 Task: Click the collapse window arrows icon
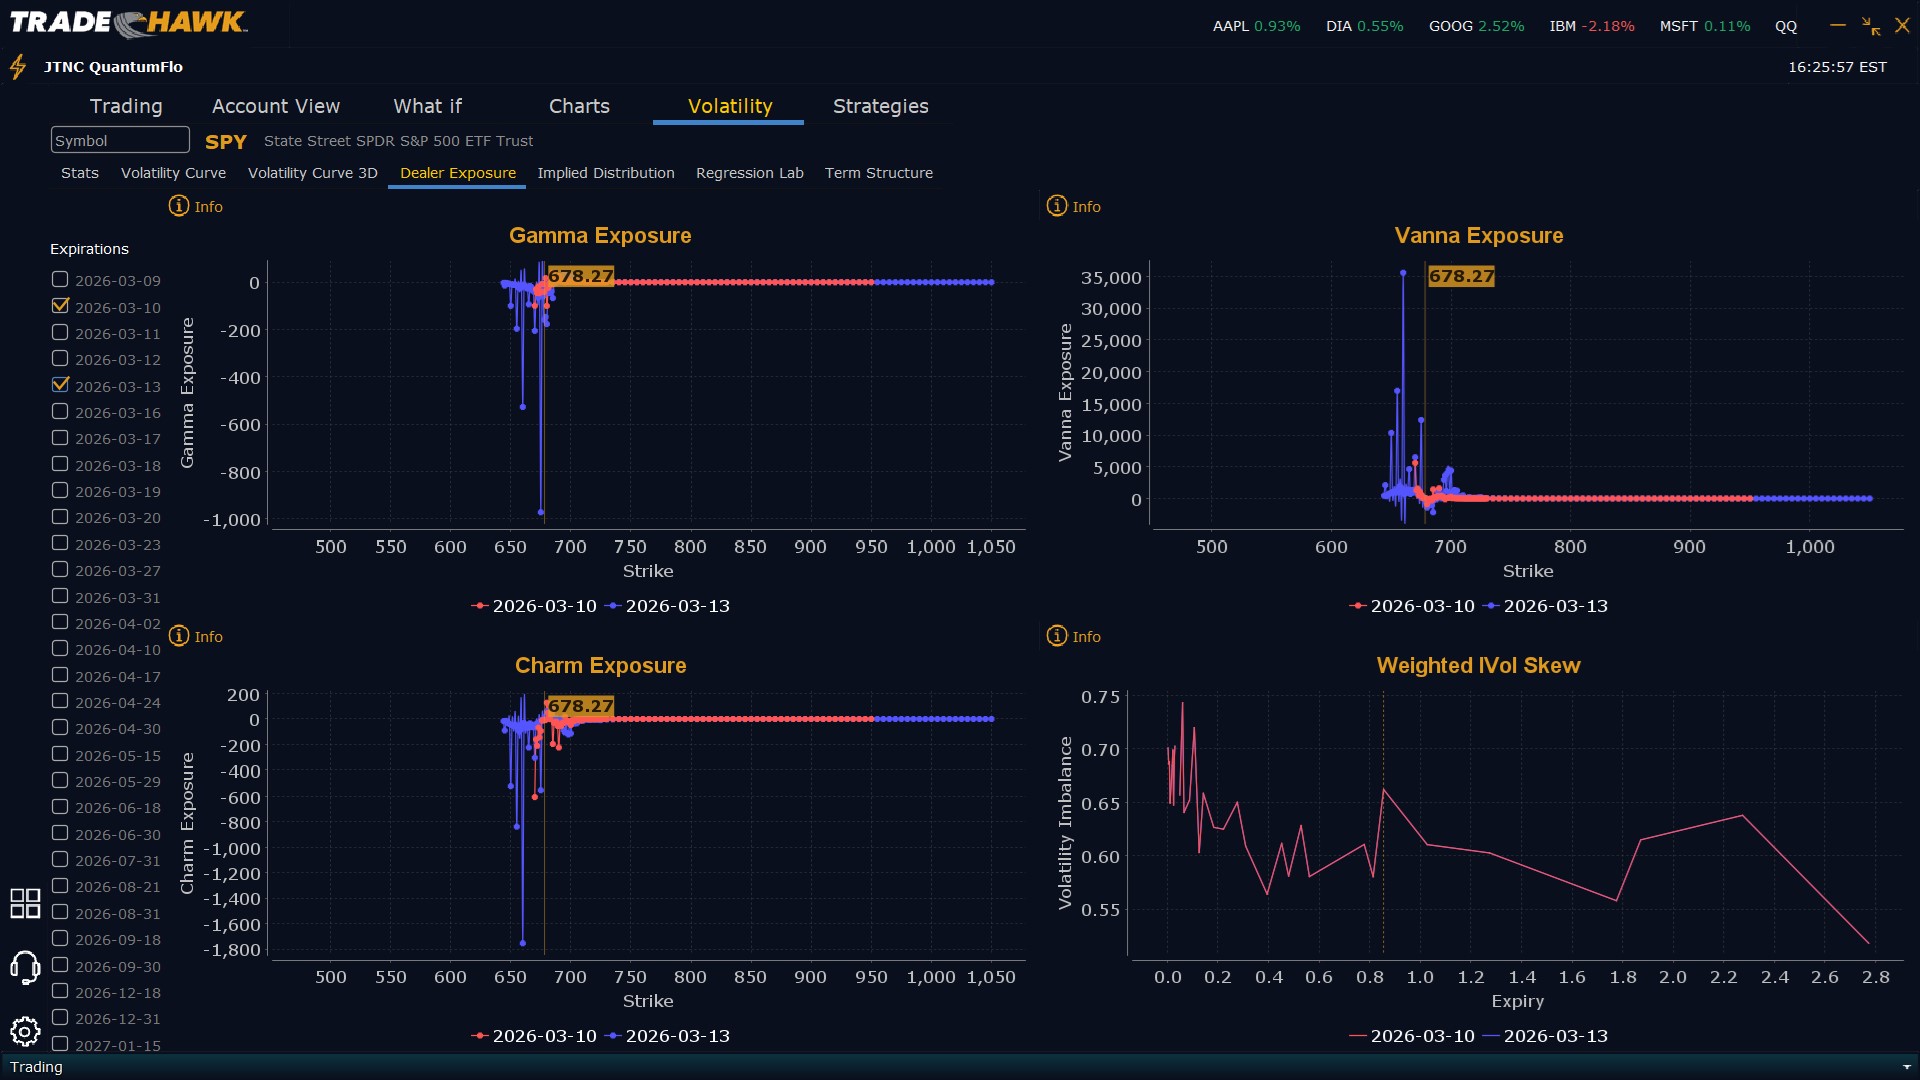point(1870,26)
